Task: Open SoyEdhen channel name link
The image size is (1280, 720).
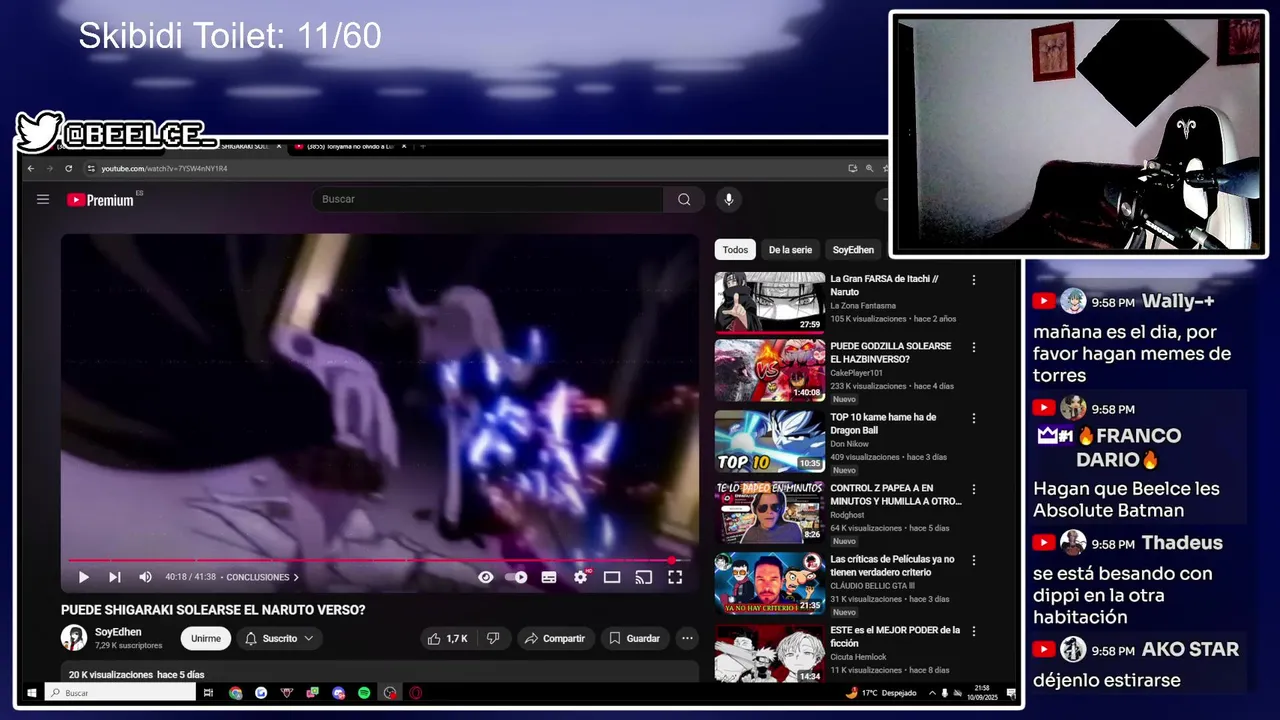Action: coord(118,632)
